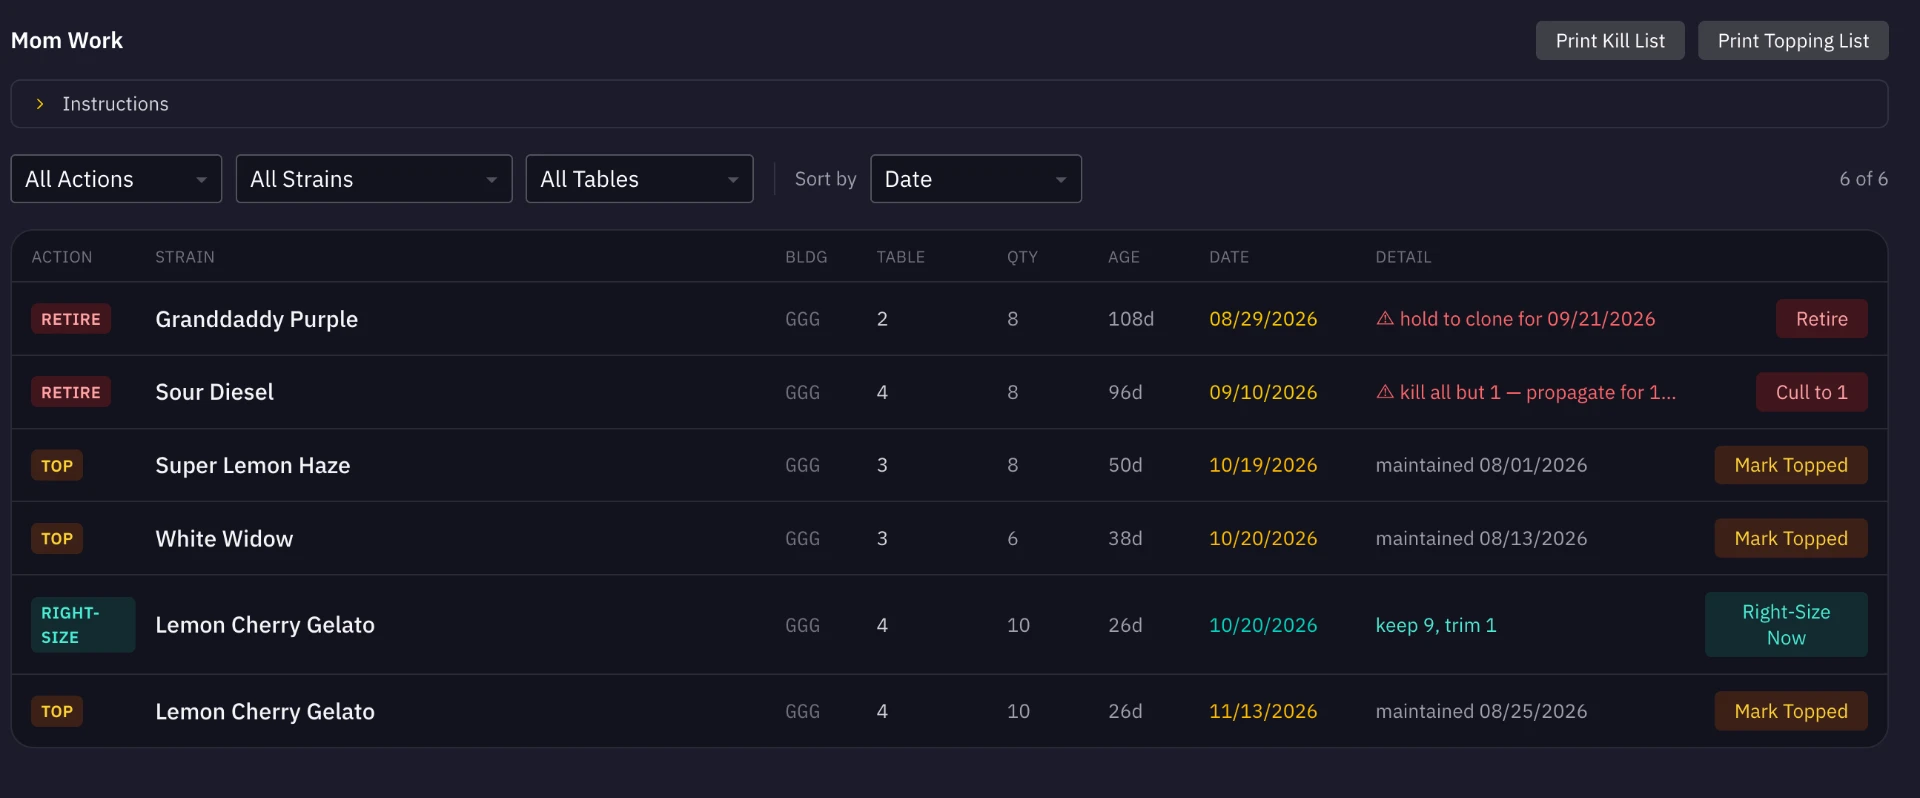Image resolution: width=1920 pixels, height=798 pixels.
Task: Click the warning icon in Granddaddy Purple detail
Action: pyautogui.click(x=1385, y=319)
